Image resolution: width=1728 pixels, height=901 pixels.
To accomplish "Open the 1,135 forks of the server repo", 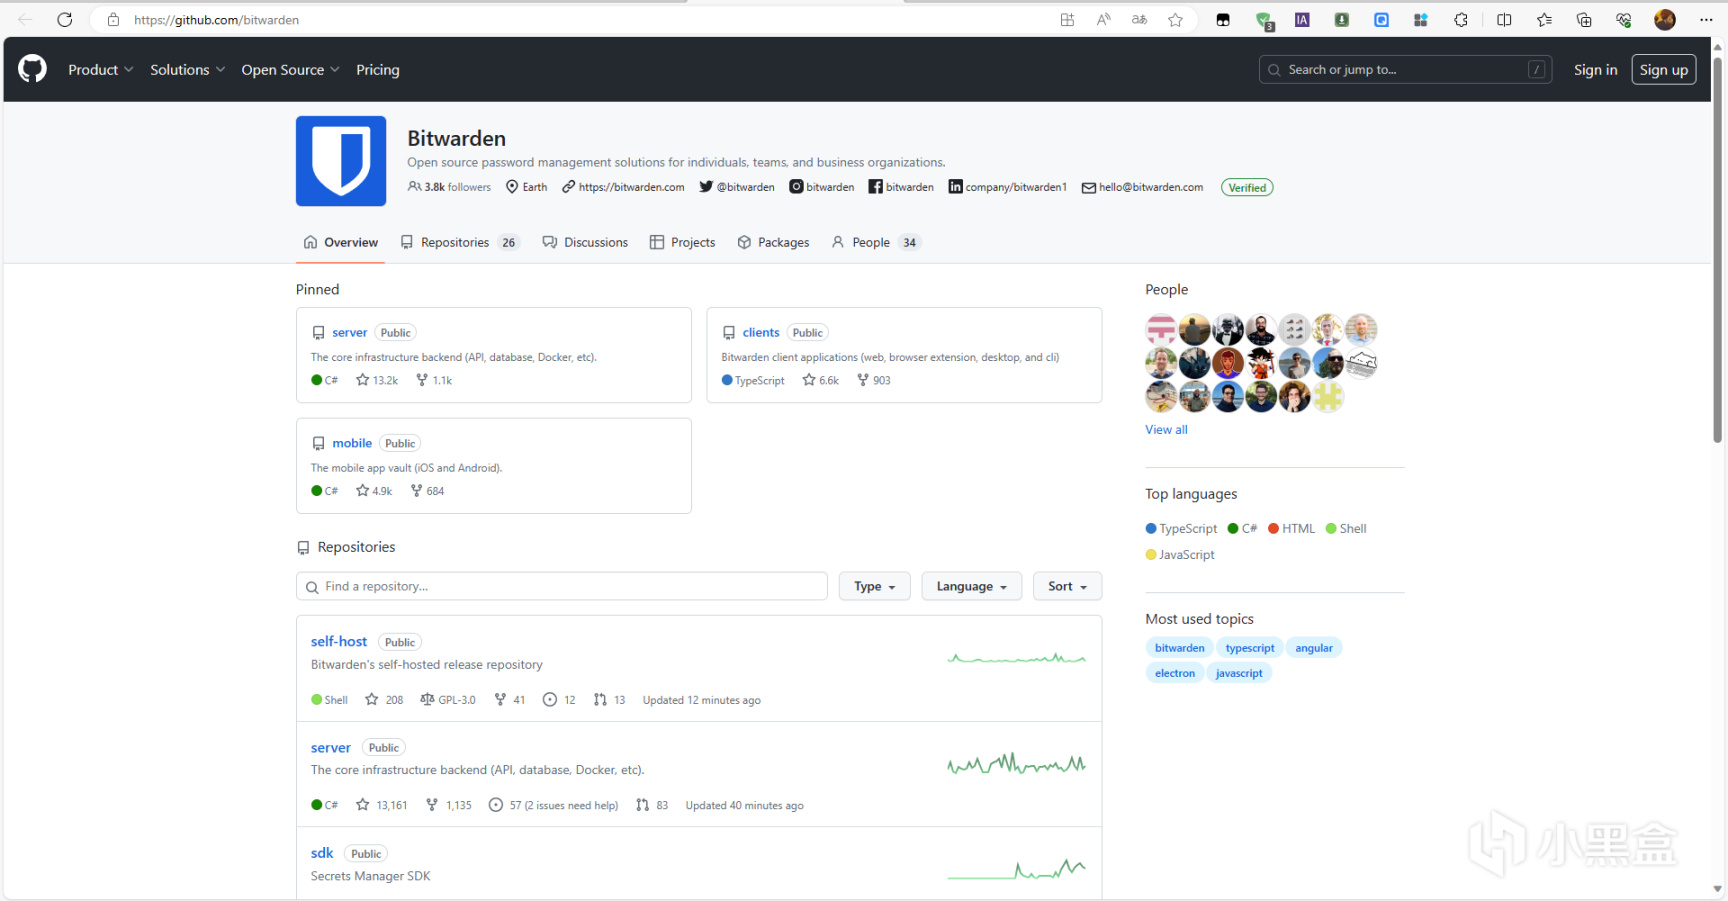I will [x=449, y=805].
